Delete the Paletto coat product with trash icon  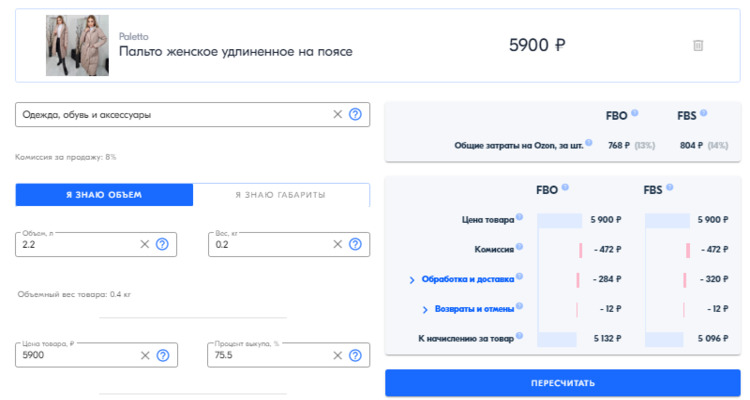pyautogui.click(x=698, y=45)
